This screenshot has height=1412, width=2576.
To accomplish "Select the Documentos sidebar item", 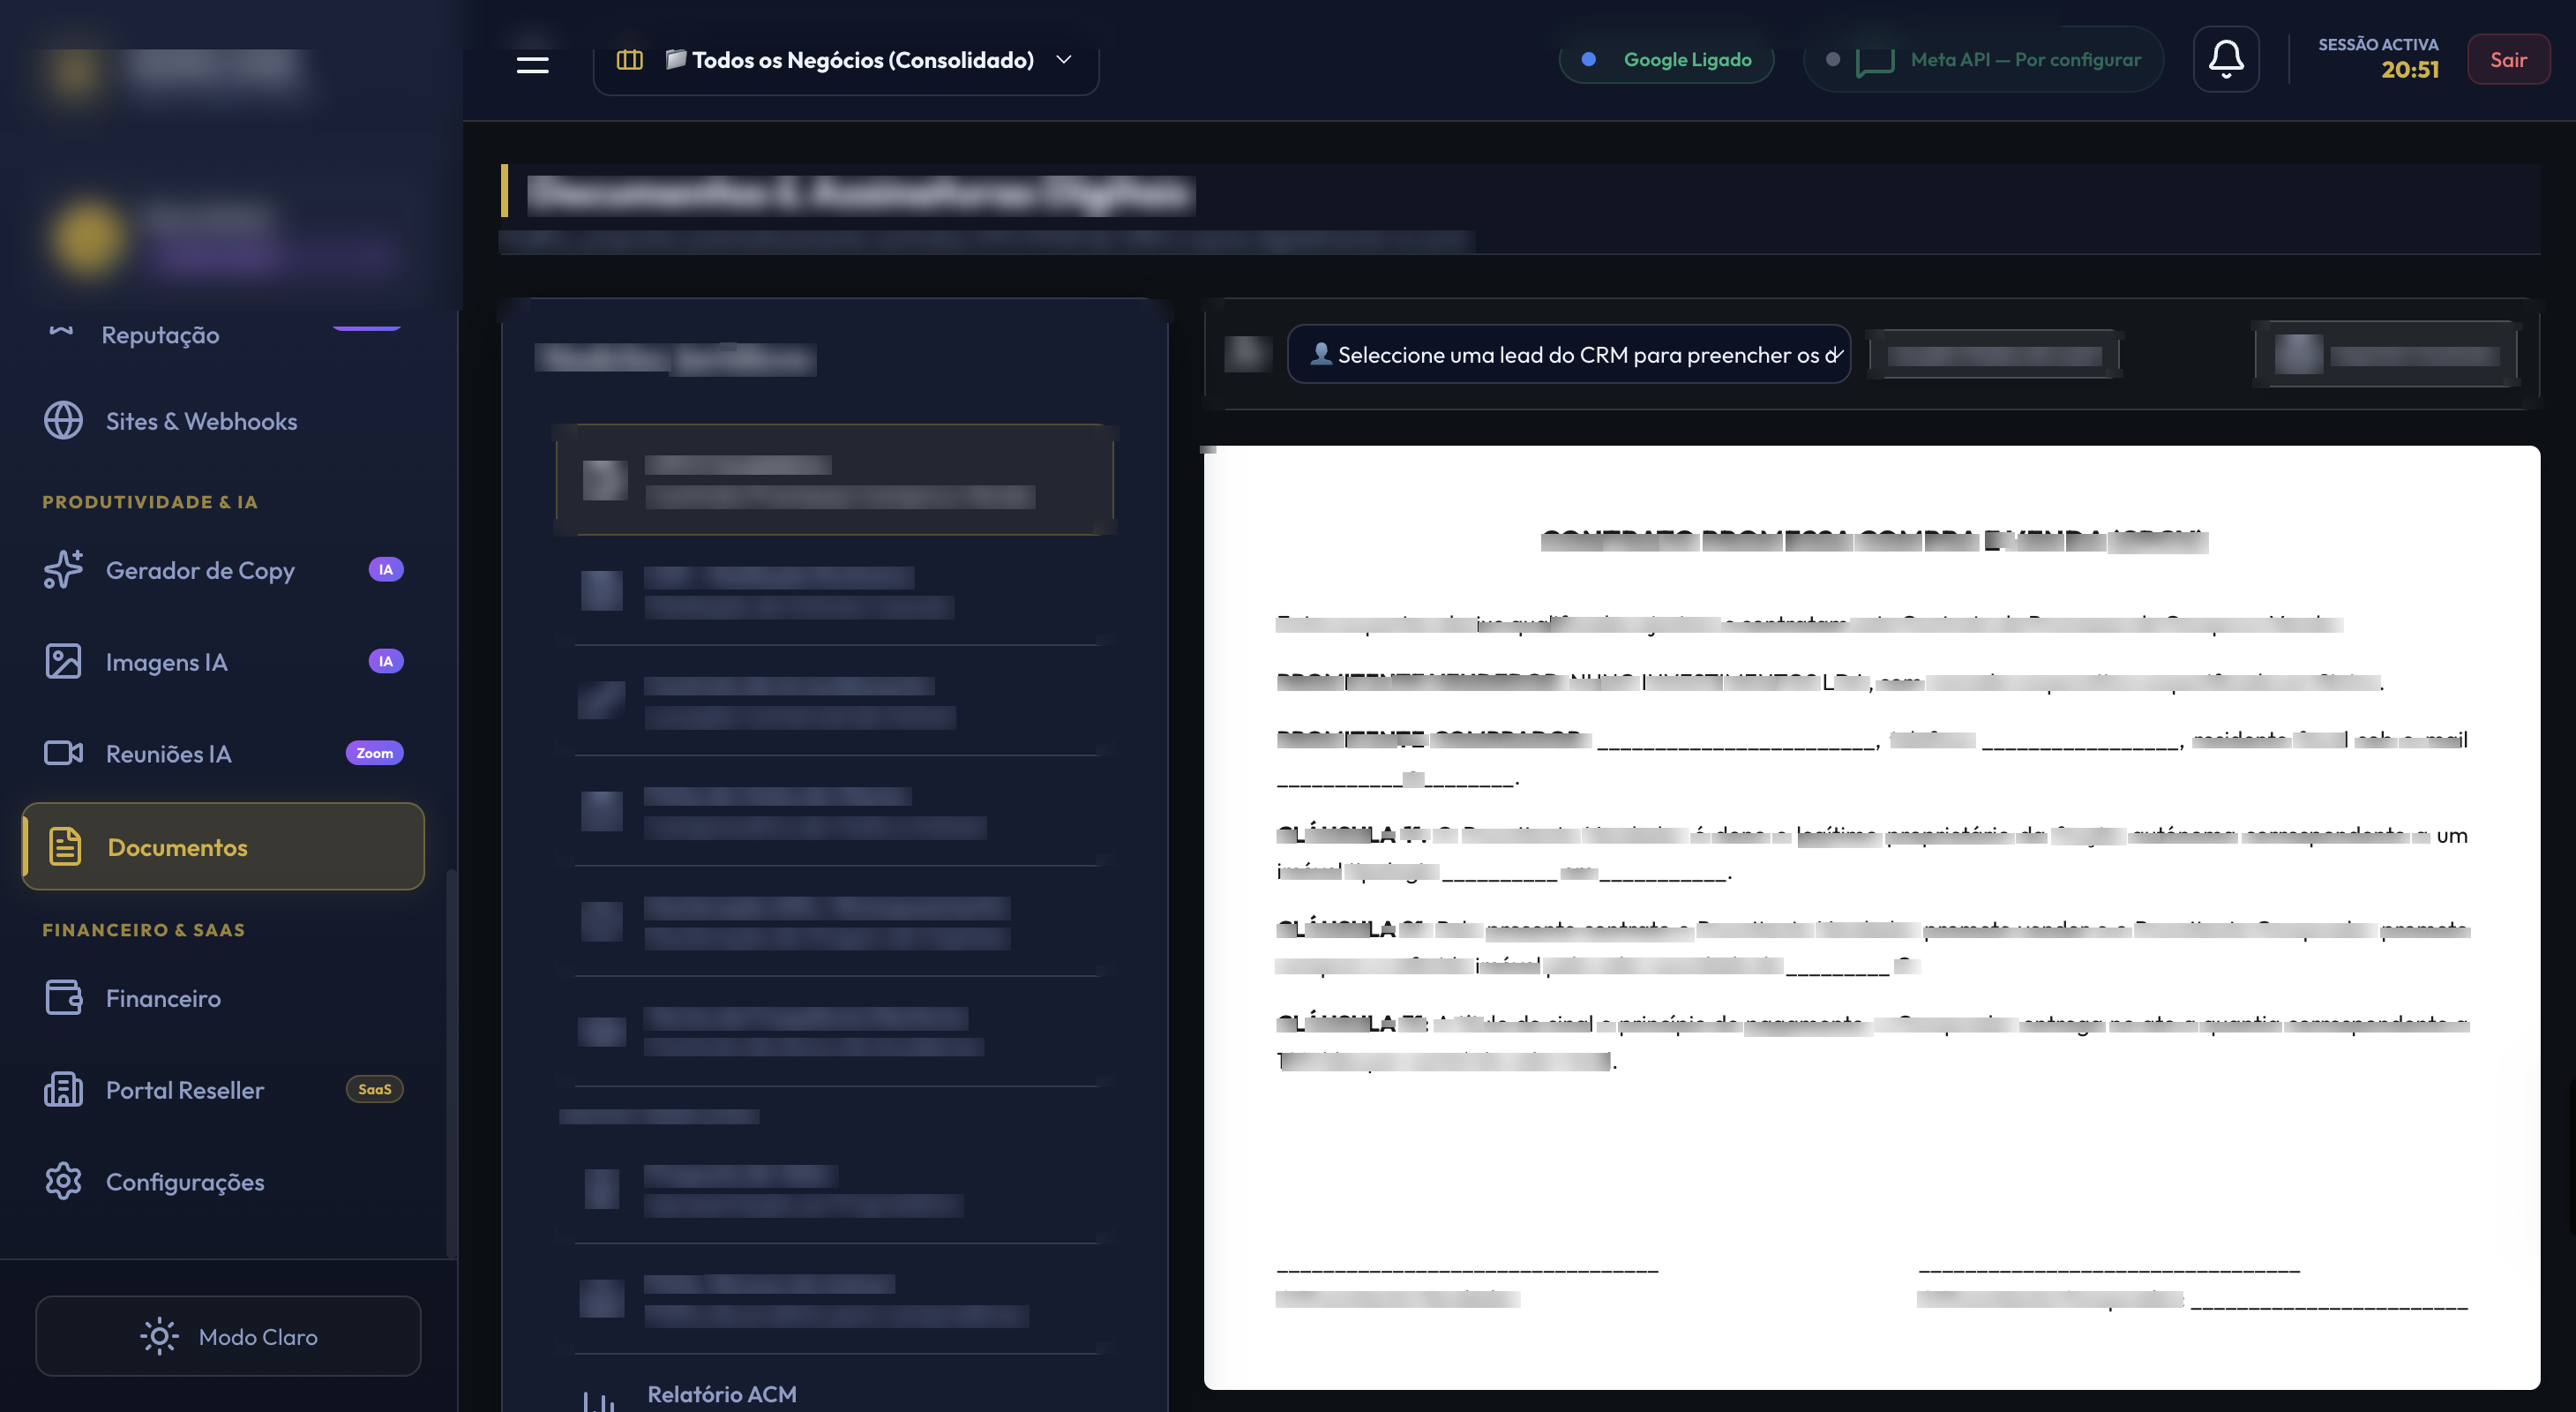I will 223,846.
